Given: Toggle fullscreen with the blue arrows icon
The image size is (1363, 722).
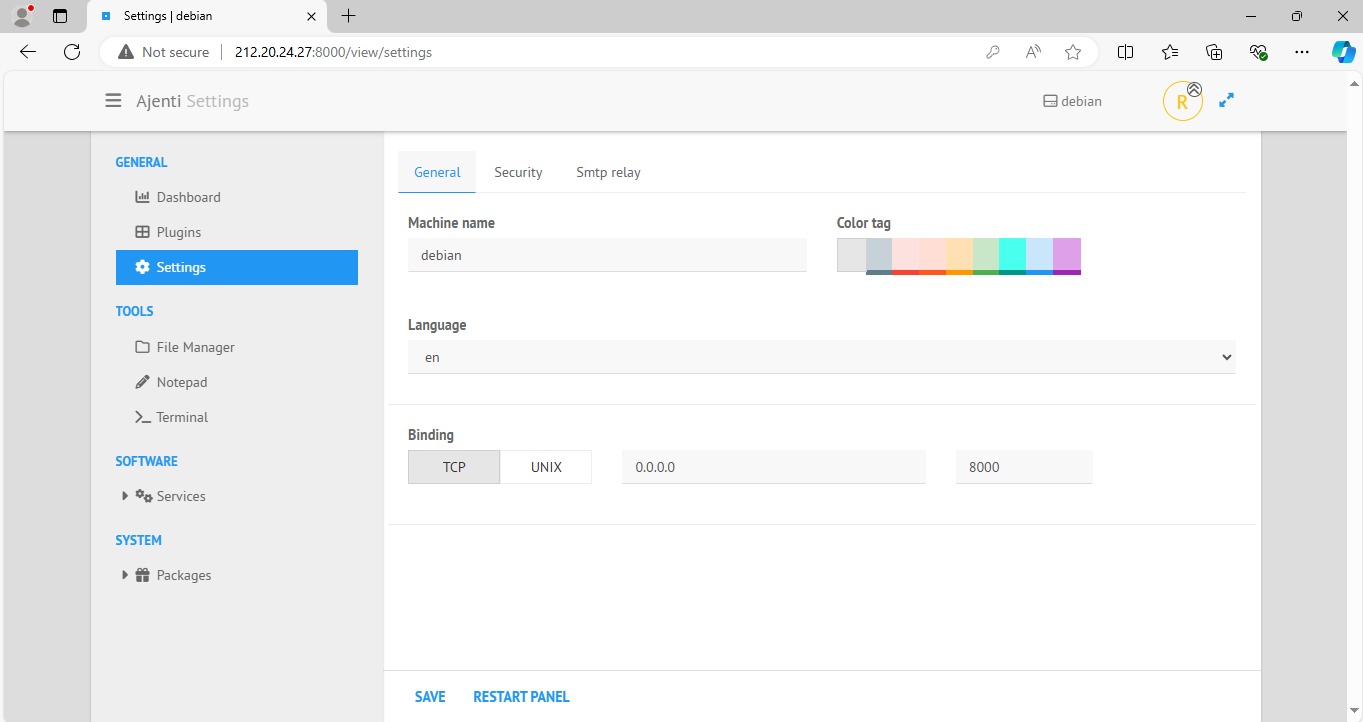Looking at the screenshot, I should pyautogui.click(x=1226, y=100).
